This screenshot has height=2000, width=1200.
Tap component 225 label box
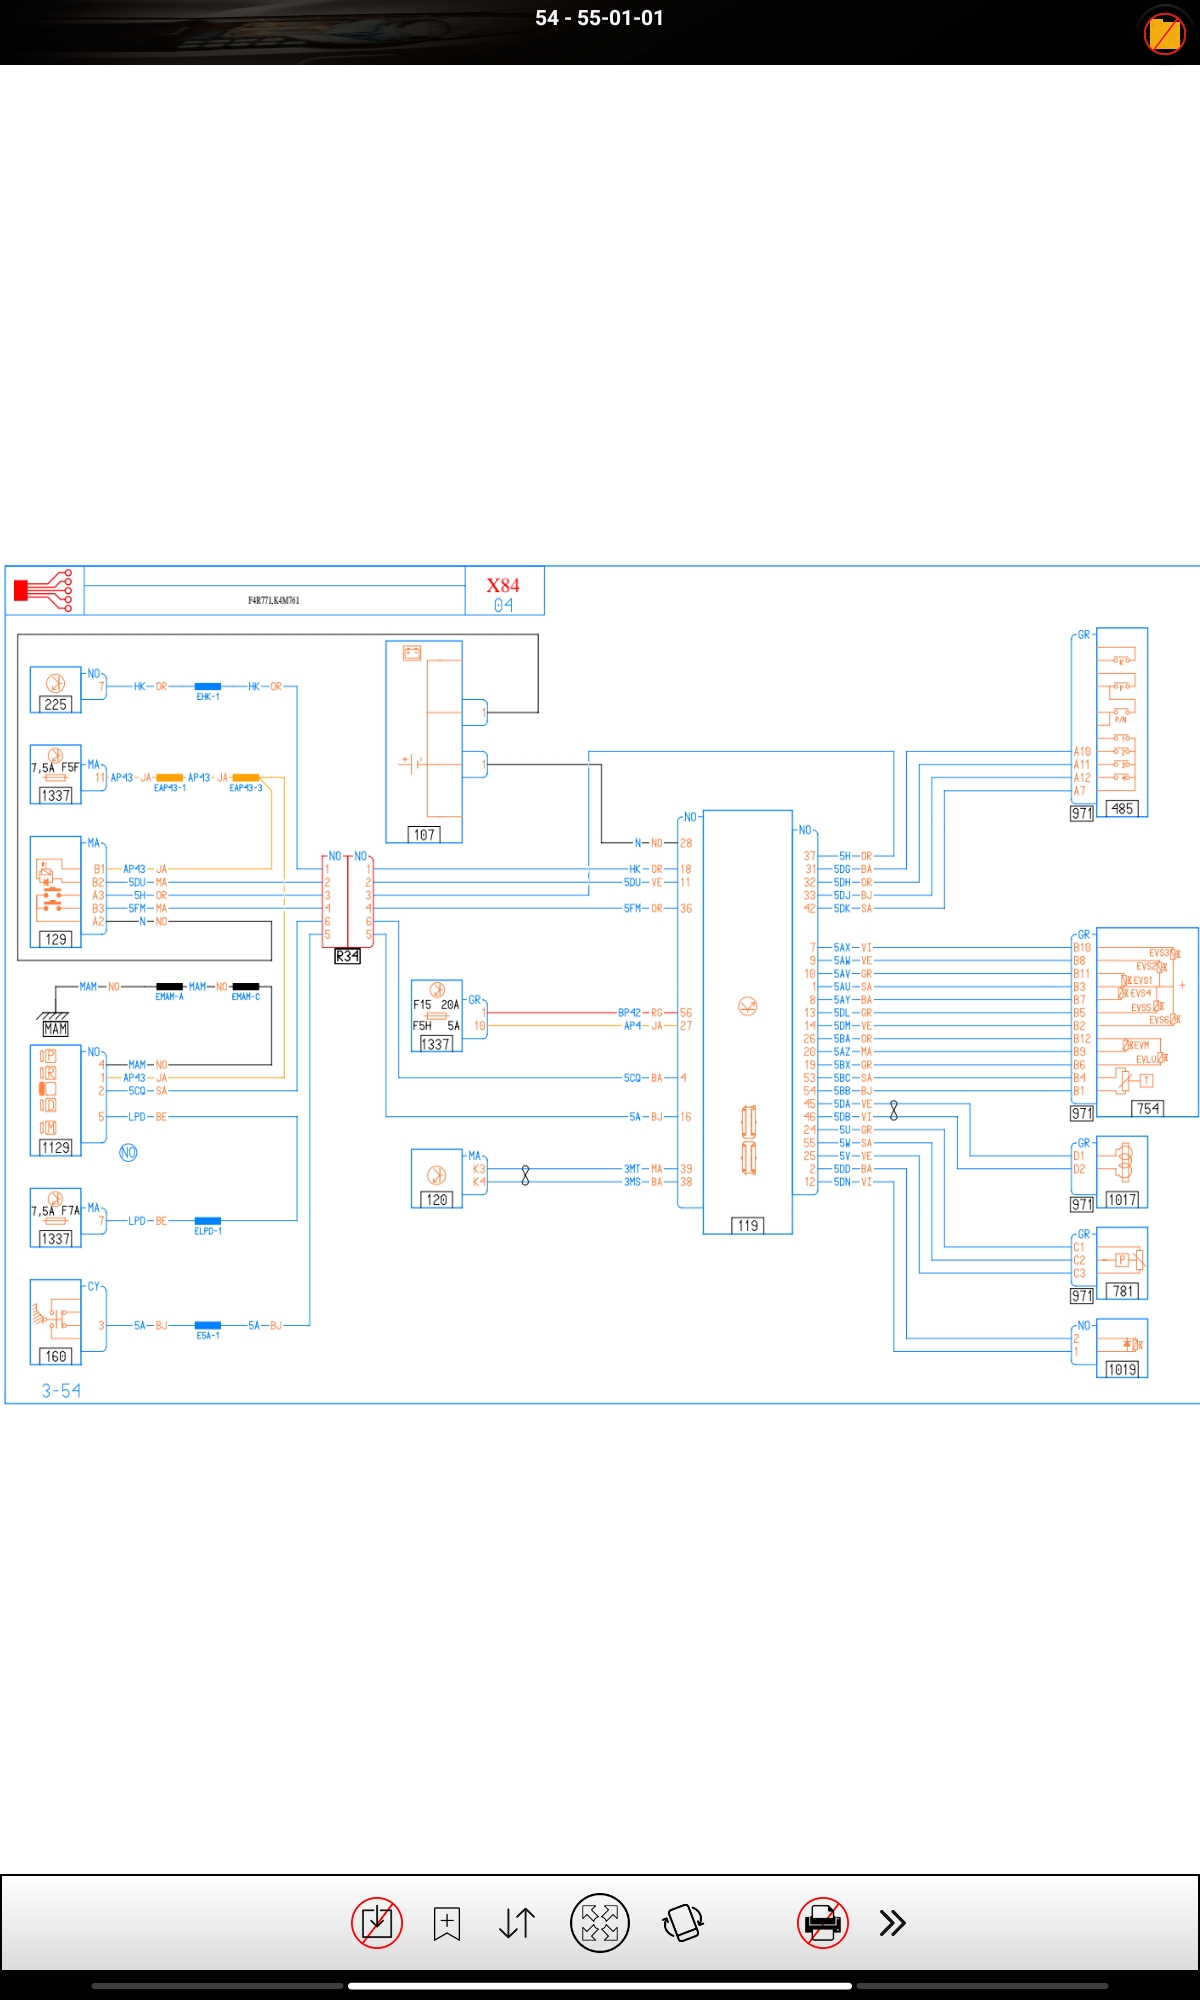(x=55, y=704)
